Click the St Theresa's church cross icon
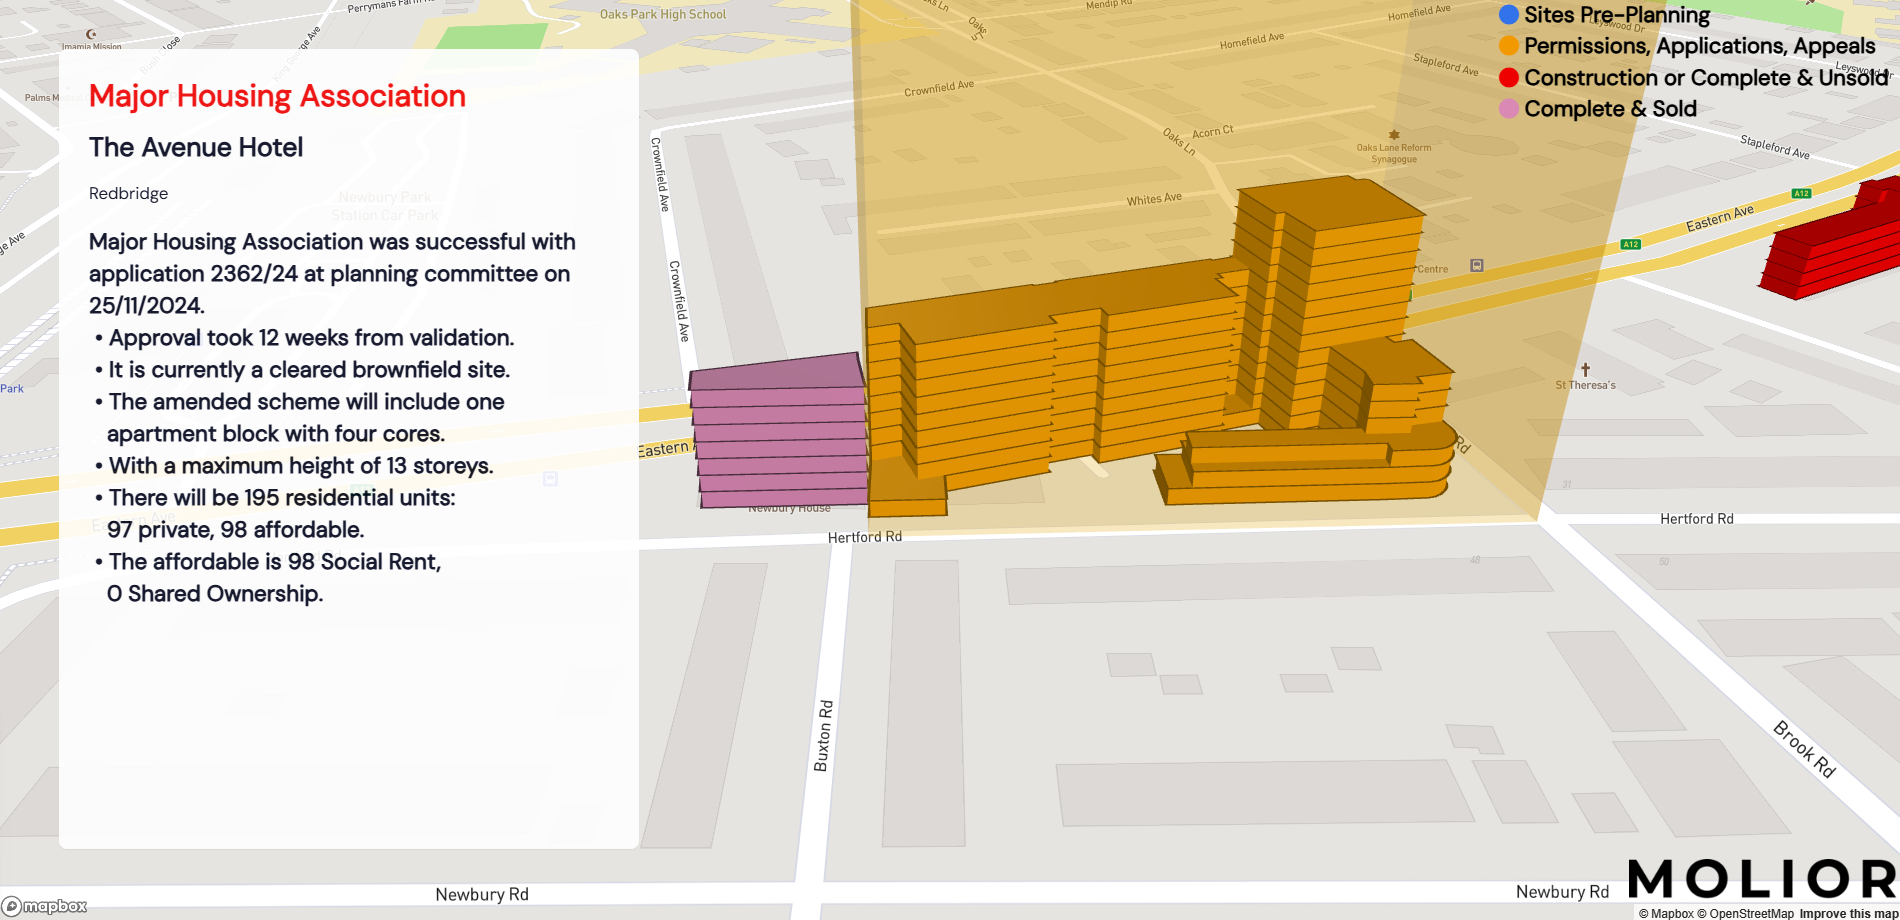Screen dimensions: 1900x920 1585,370
